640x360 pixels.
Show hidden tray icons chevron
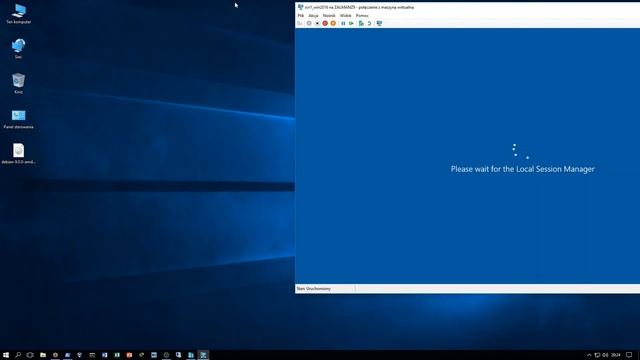[x=589, y=355]
